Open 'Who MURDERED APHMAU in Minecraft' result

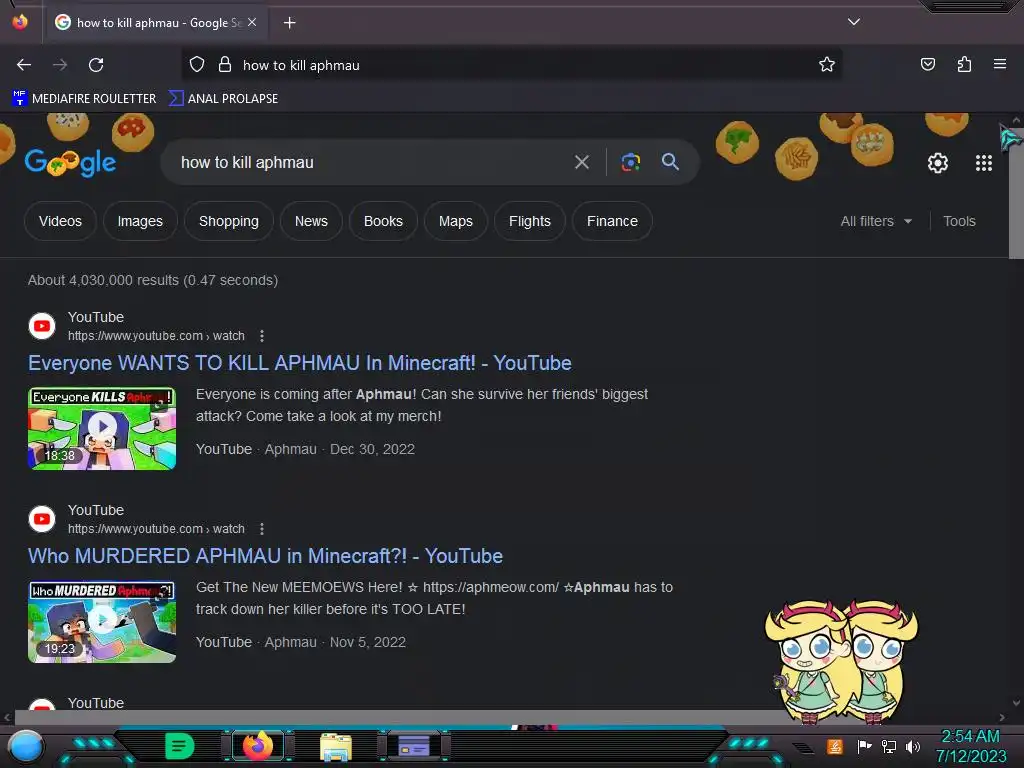pyautogui.click(x=265, y=556)
